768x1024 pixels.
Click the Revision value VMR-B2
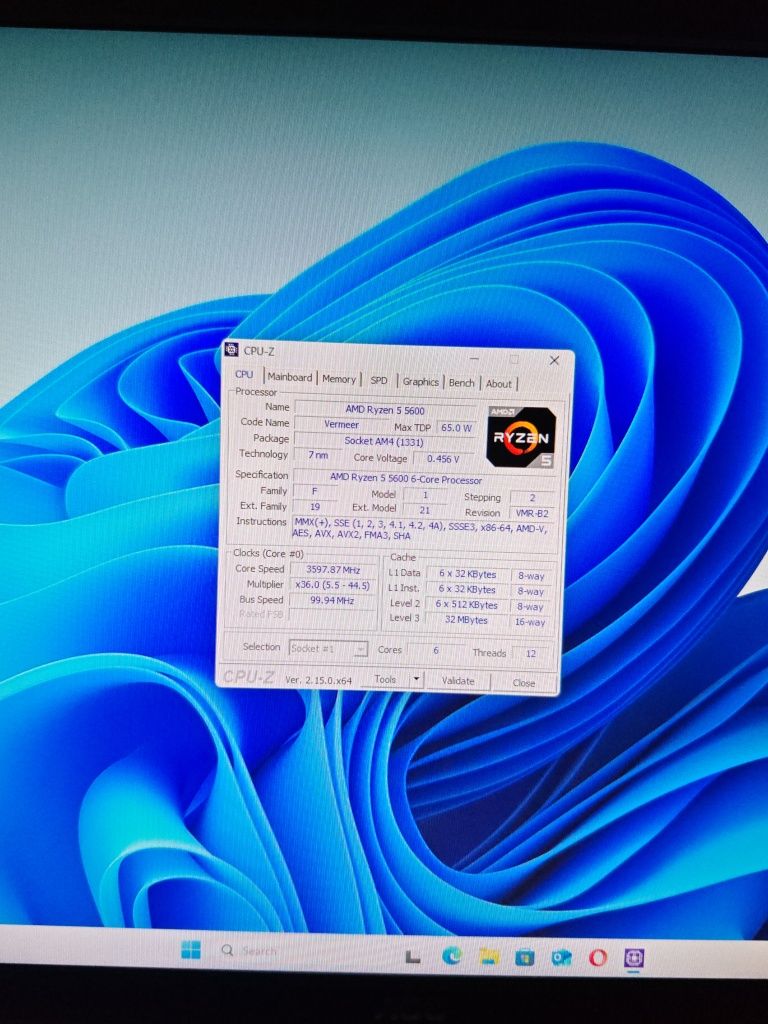click(532, 513)
